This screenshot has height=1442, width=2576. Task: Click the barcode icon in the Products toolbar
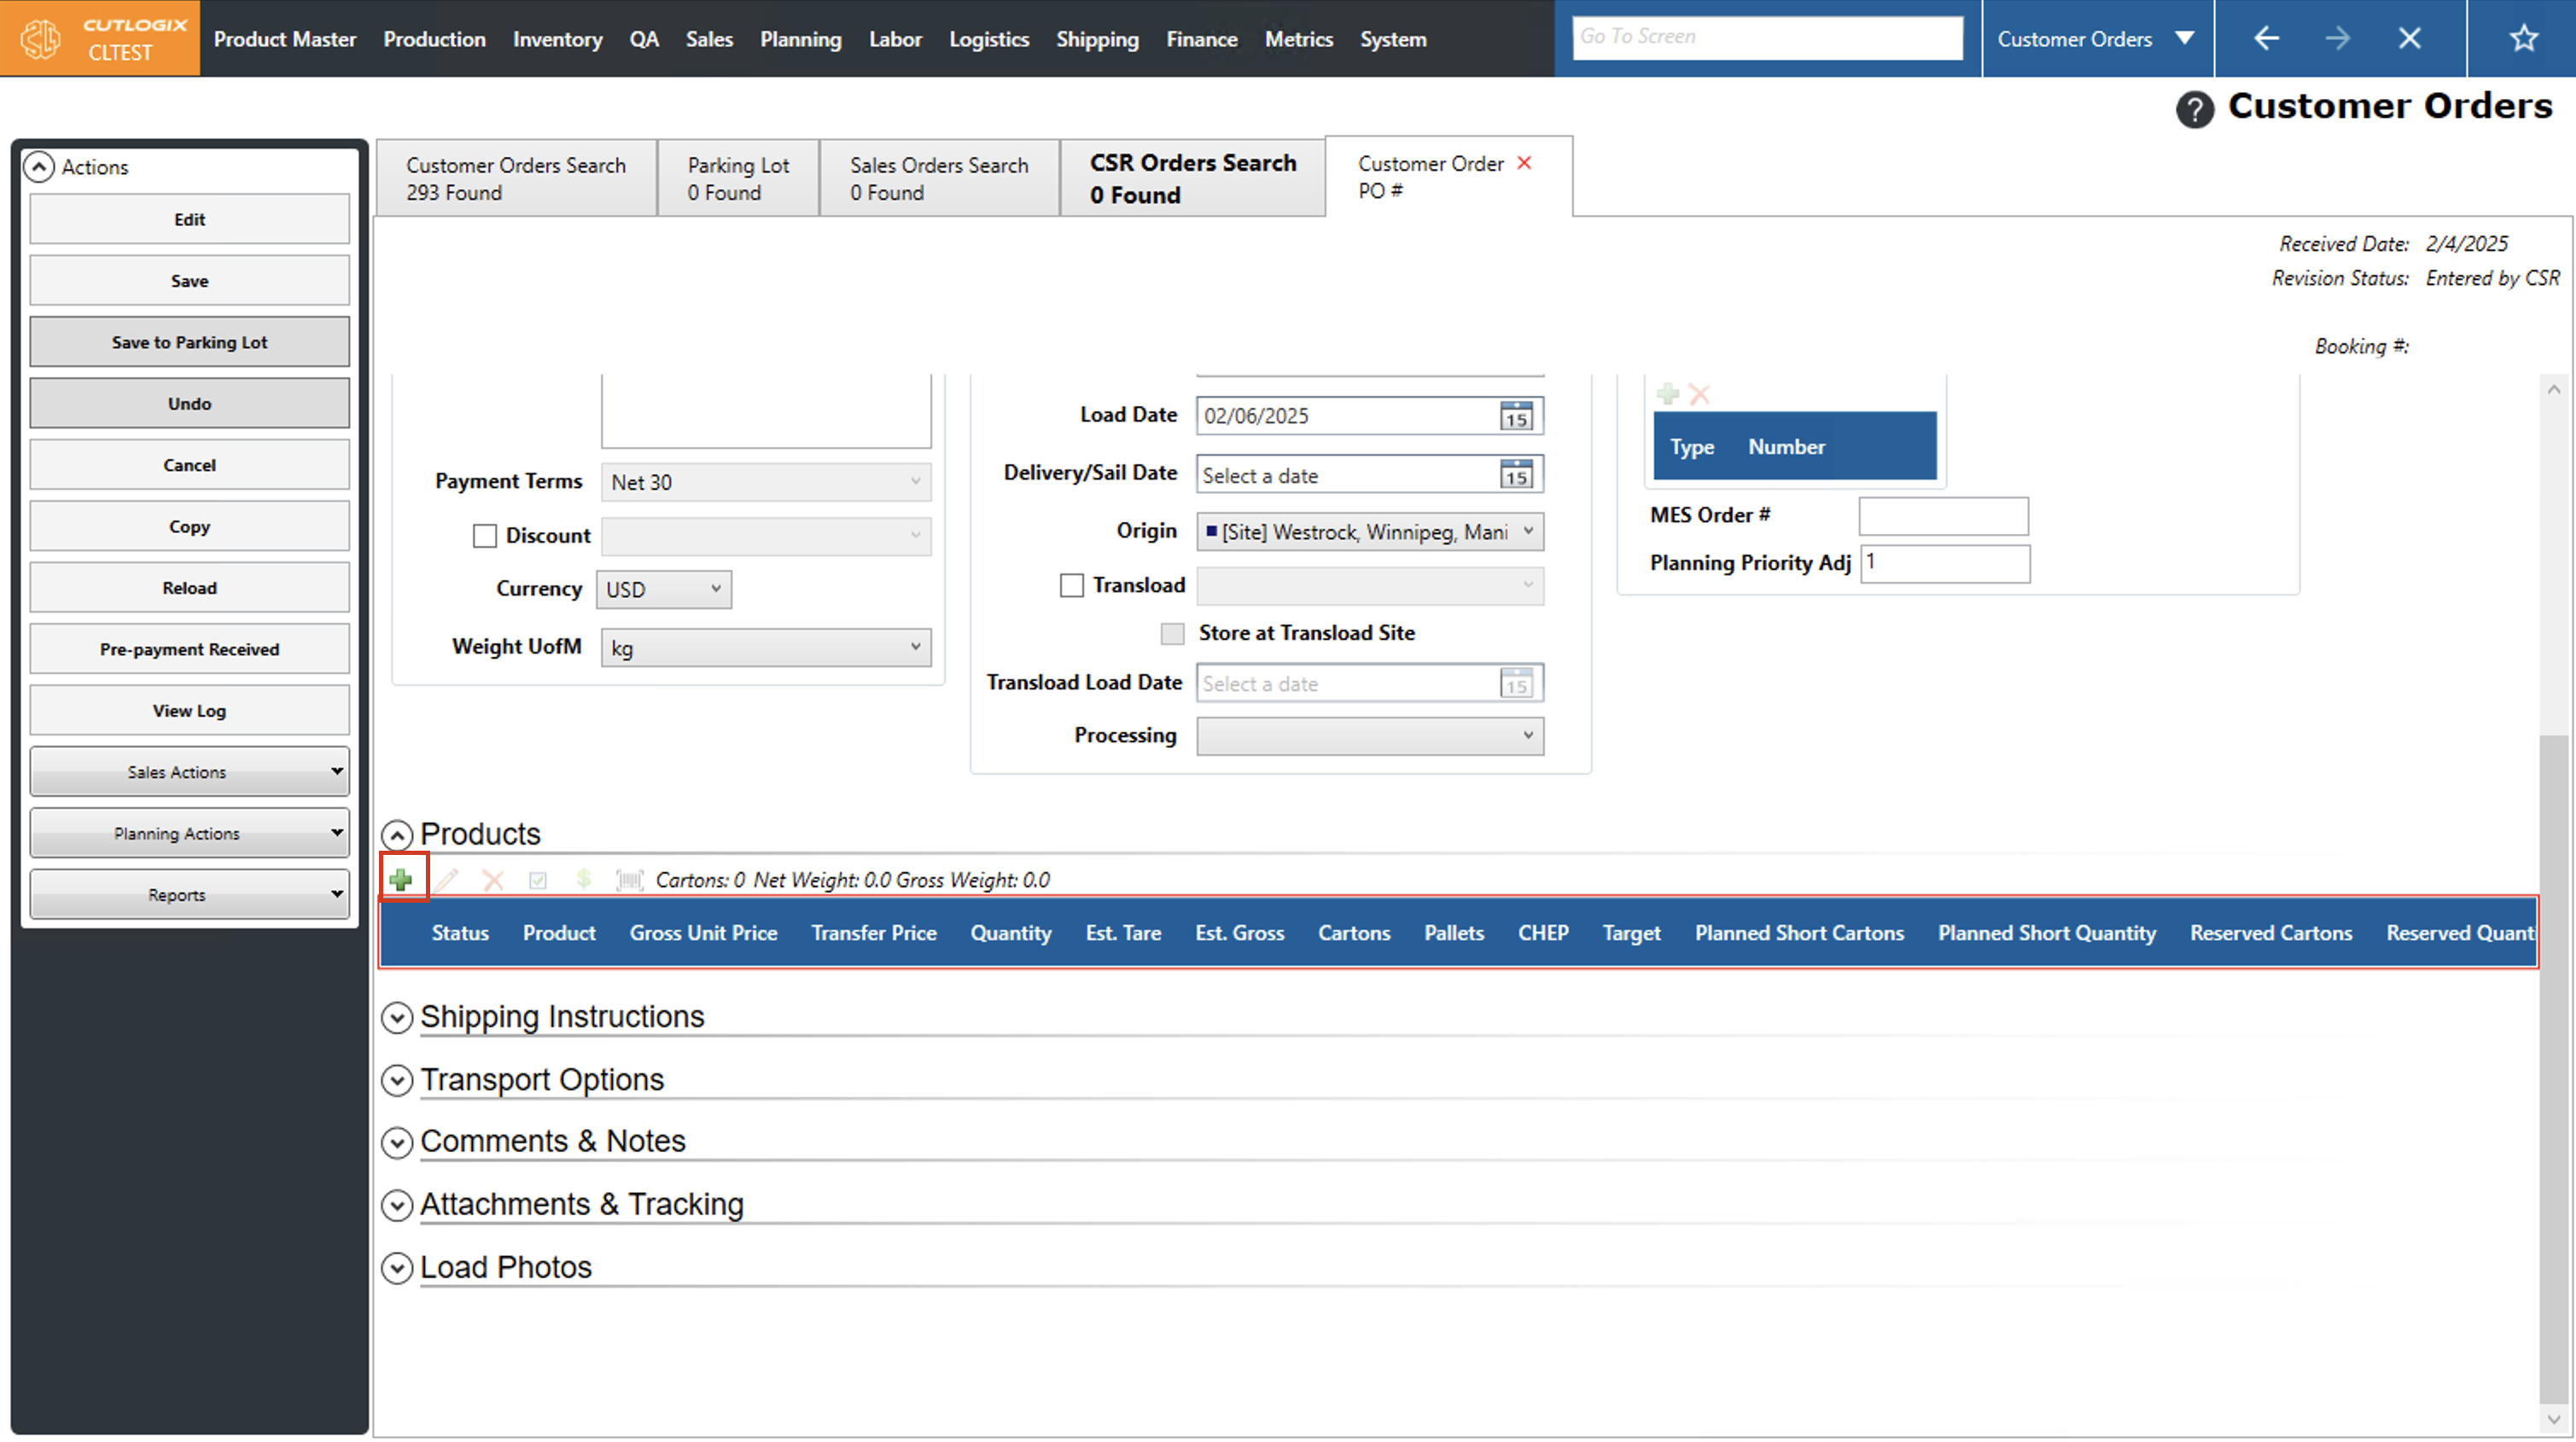tap(629, 880)
